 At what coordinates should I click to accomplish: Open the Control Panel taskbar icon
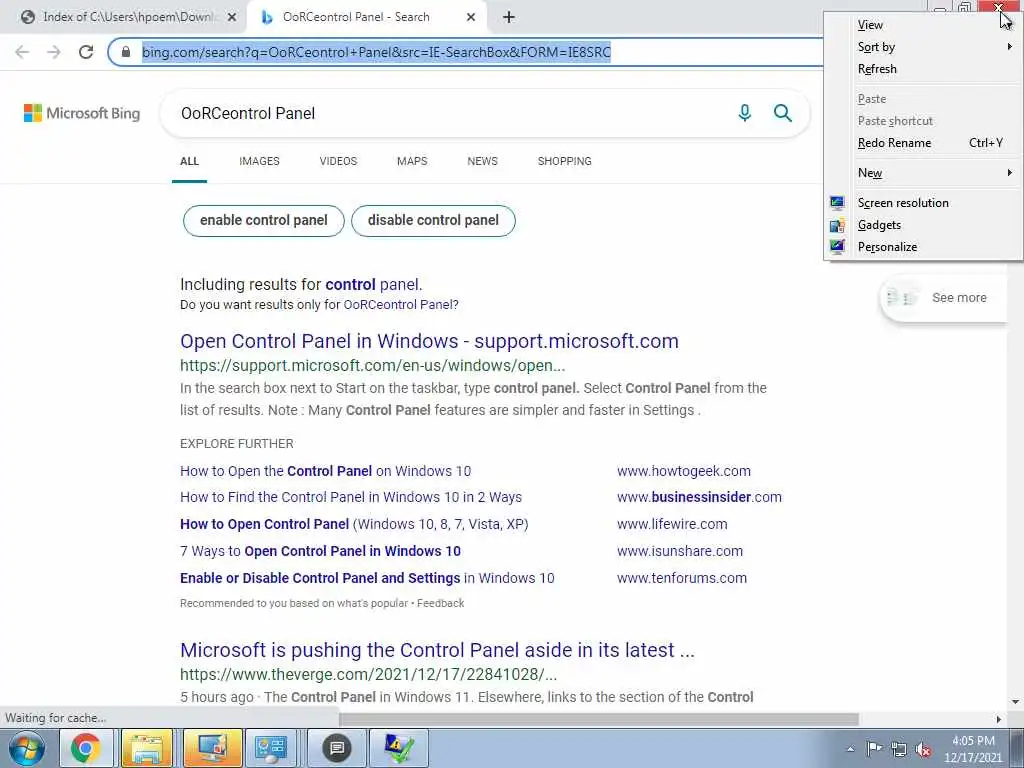click(271, 748)
